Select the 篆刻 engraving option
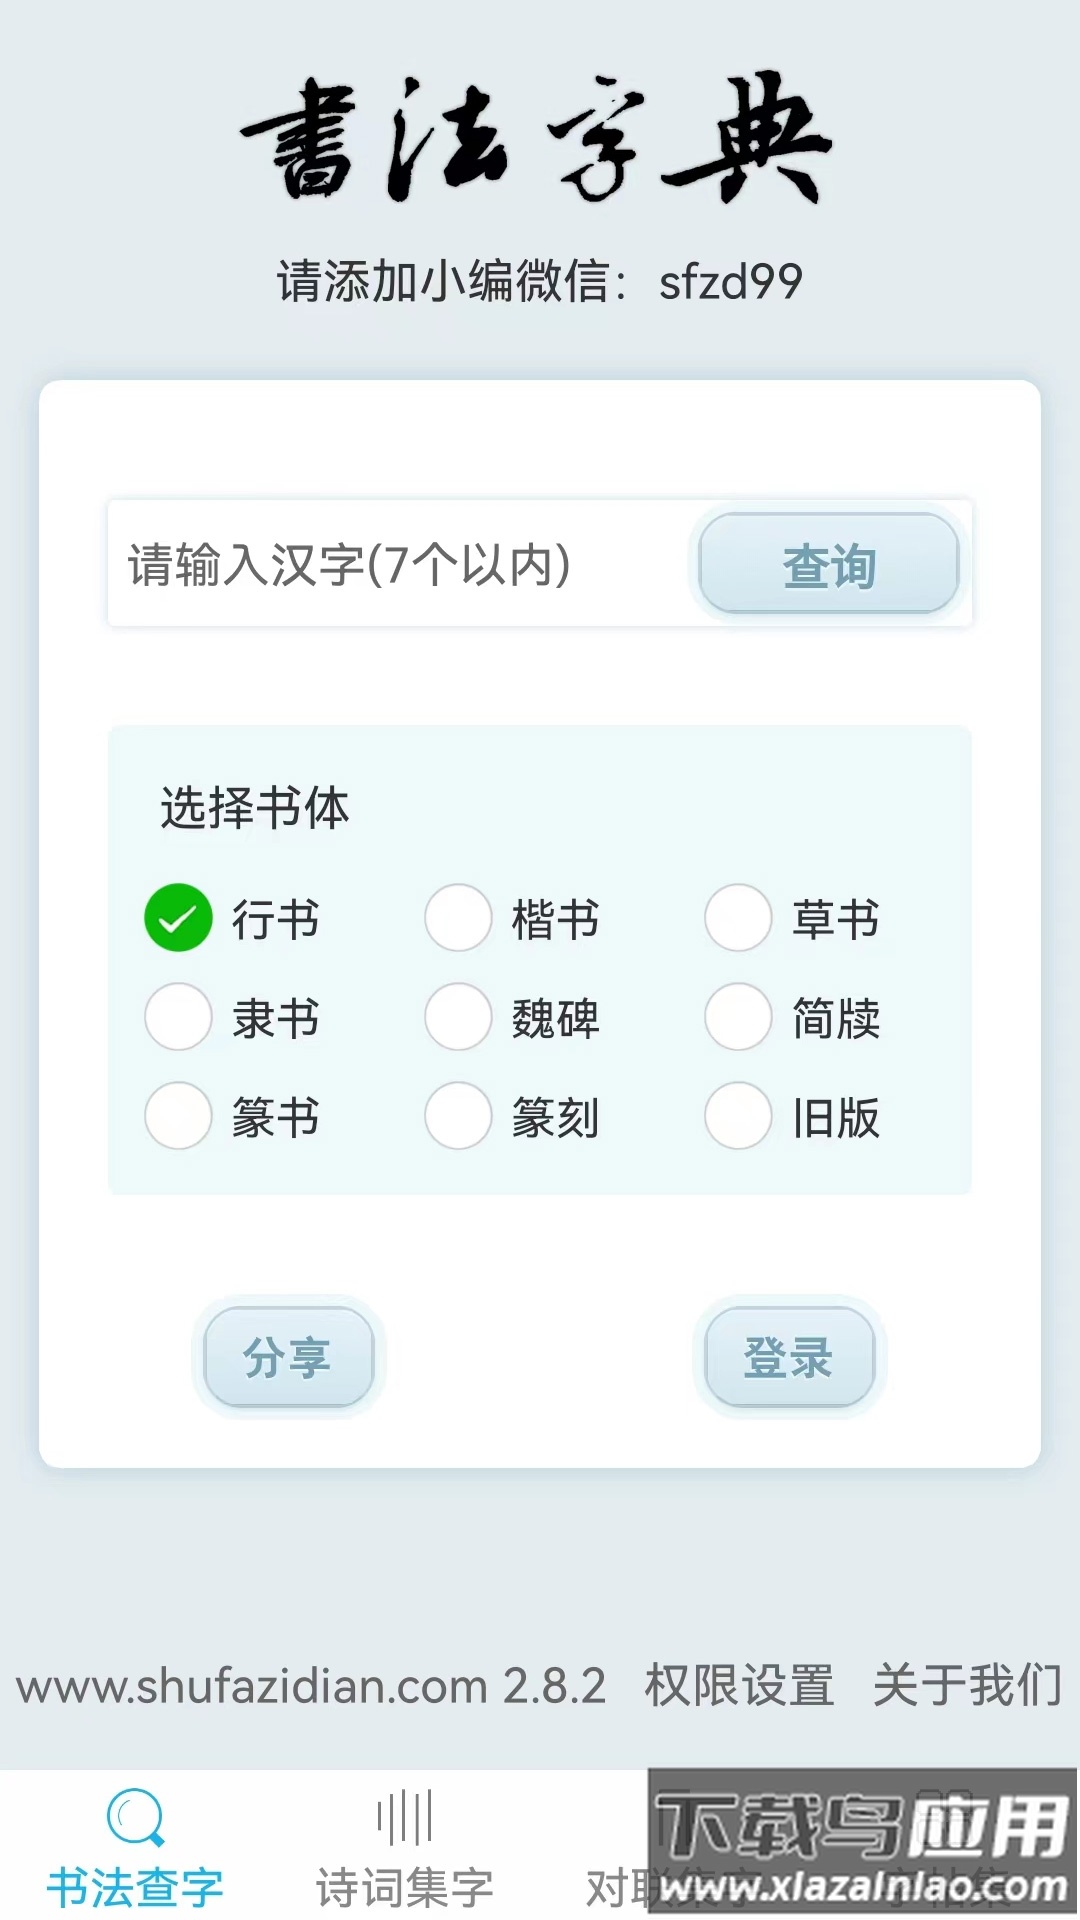This screenshot has height=1920, width=1080. pyautogui.click(x=458, y=1118)
